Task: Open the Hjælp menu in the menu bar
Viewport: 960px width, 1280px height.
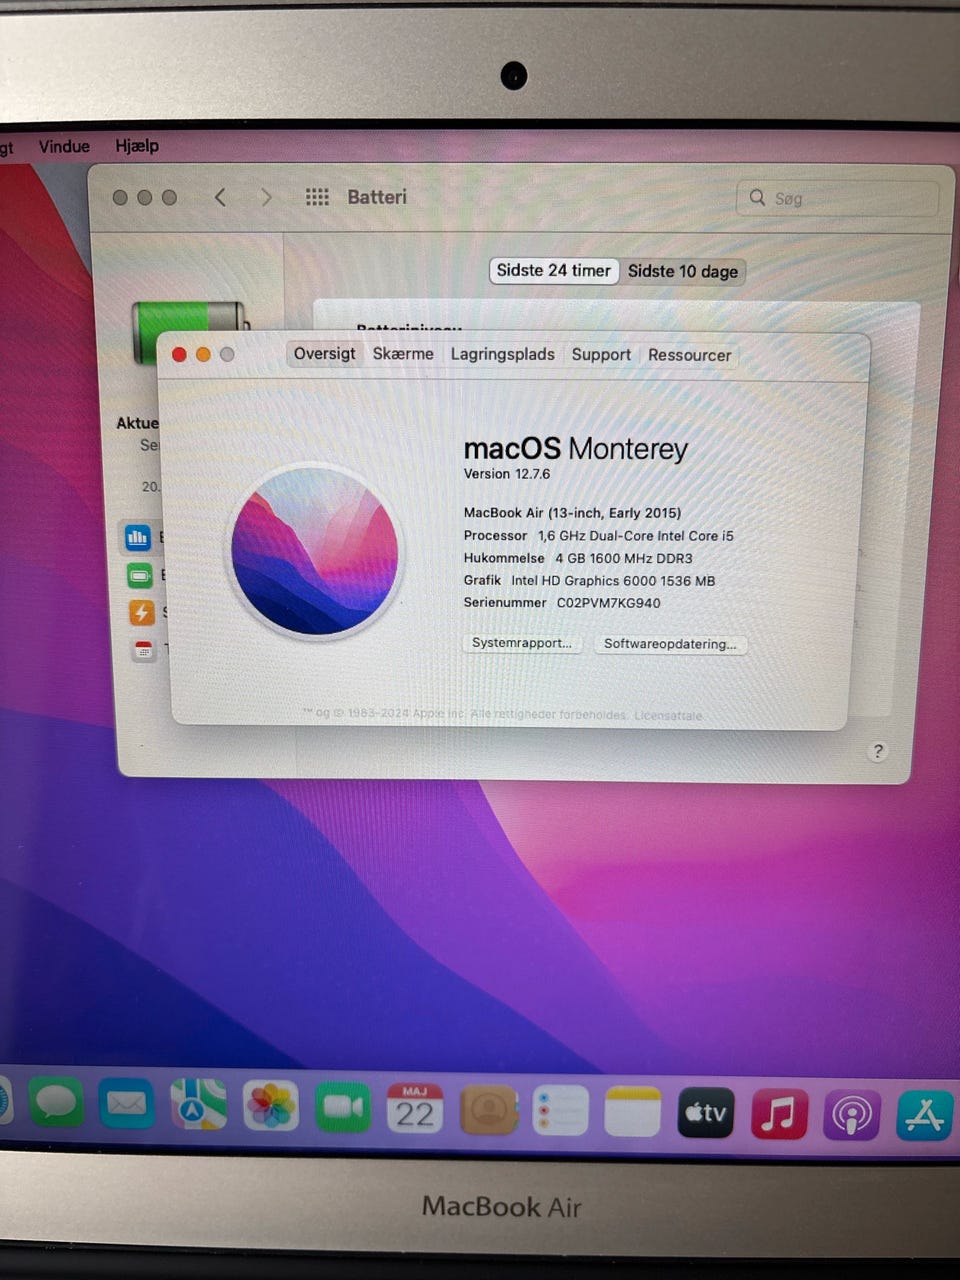Action: (x=137, y=145)
